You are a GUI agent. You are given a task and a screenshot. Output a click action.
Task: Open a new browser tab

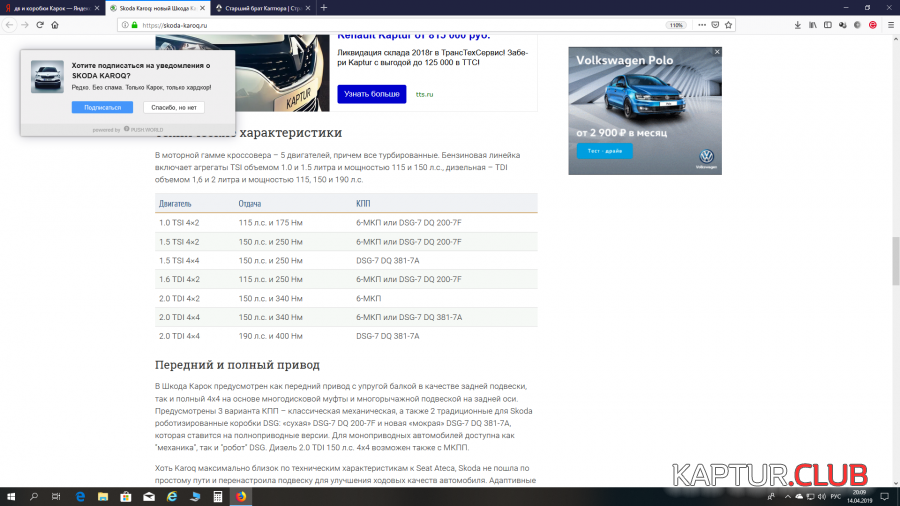pyautogui.click(x=324, y=8)
